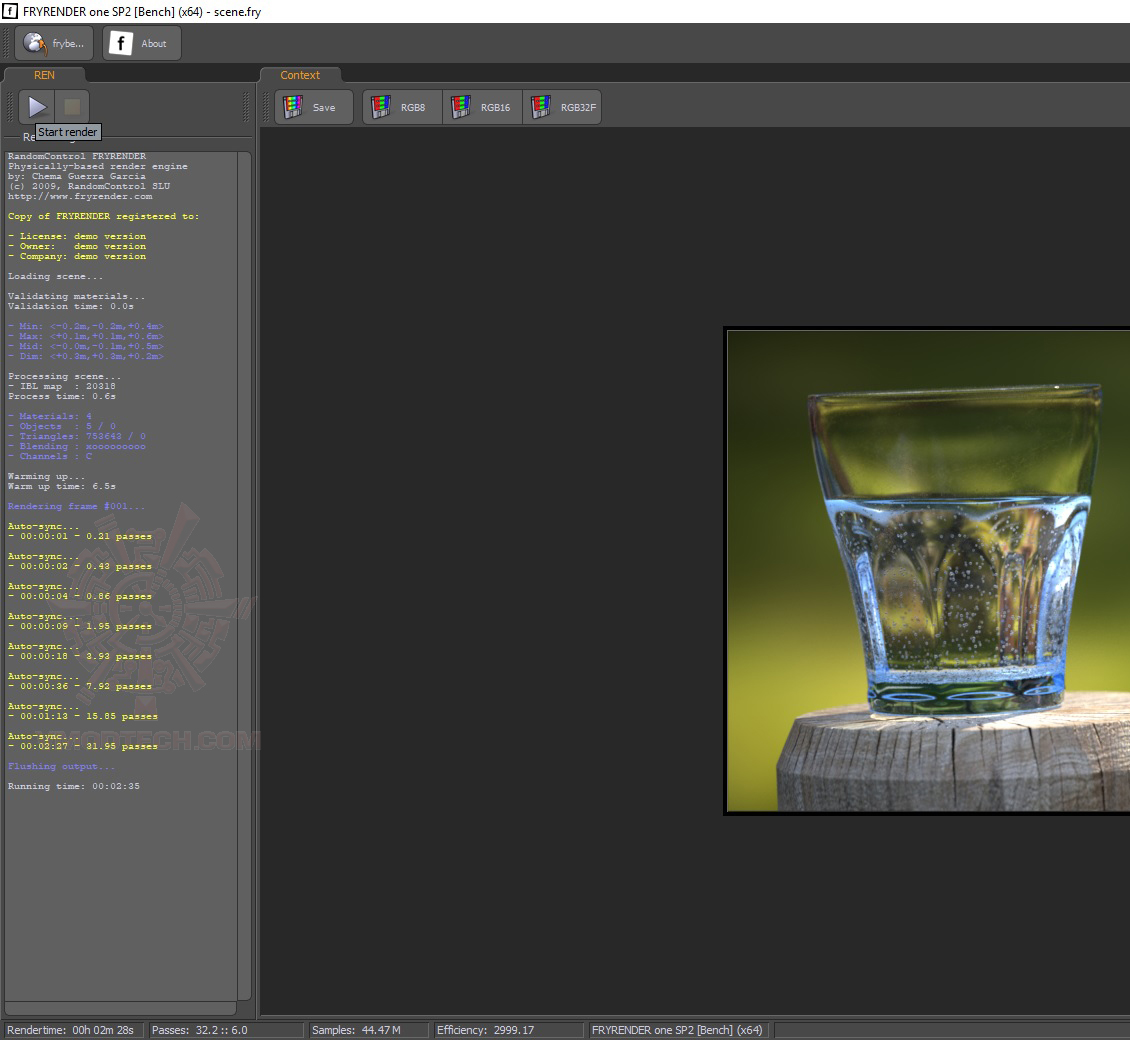Click the rendered glass image preview
This screenshot has width=1130, height=1040.
[x=927, y=570]
